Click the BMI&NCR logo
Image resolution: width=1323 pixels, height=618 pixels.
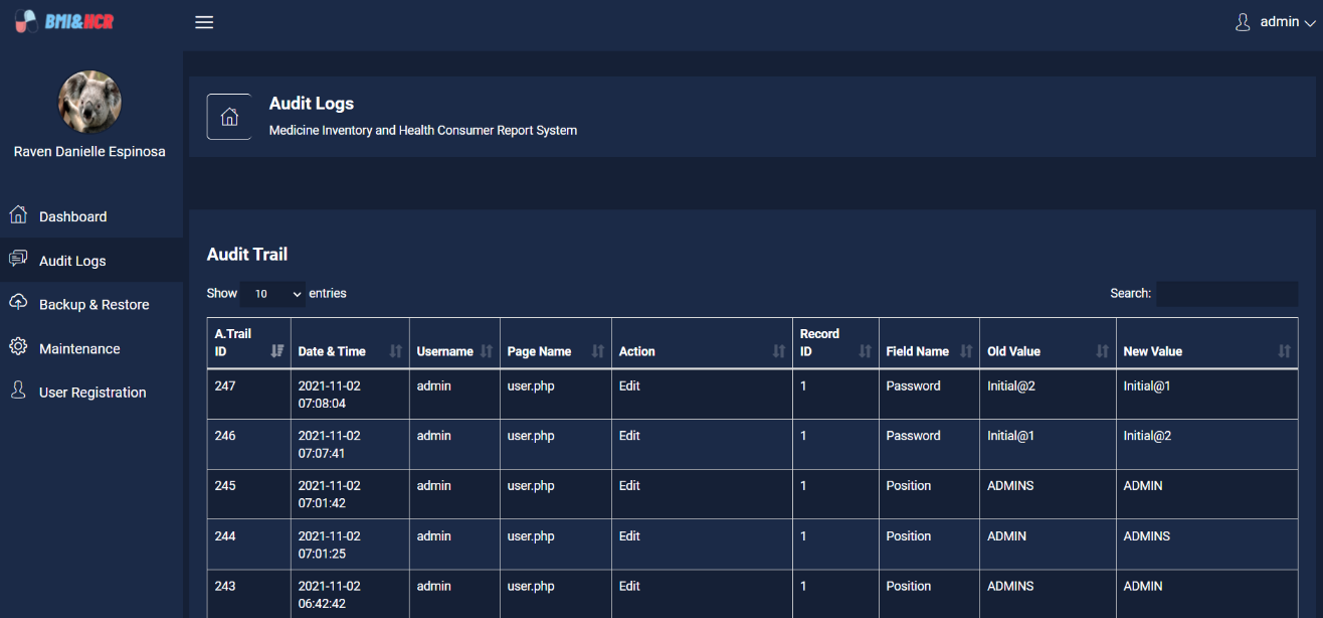pyautogui.click(x=65, y=21)
